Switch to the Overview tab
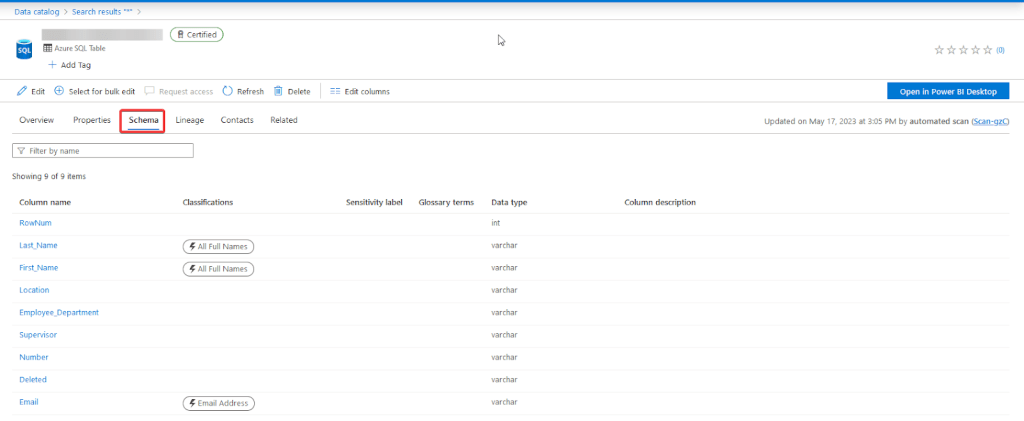This screenshot has height=421, width=1024. click(36, 120)
